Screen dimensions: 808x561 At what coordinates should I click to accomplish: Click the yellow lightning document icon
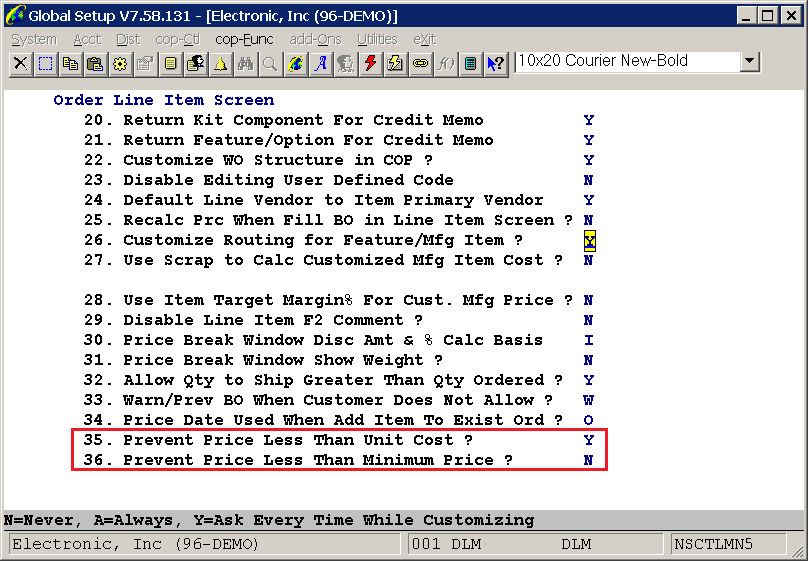pos(395,64)
